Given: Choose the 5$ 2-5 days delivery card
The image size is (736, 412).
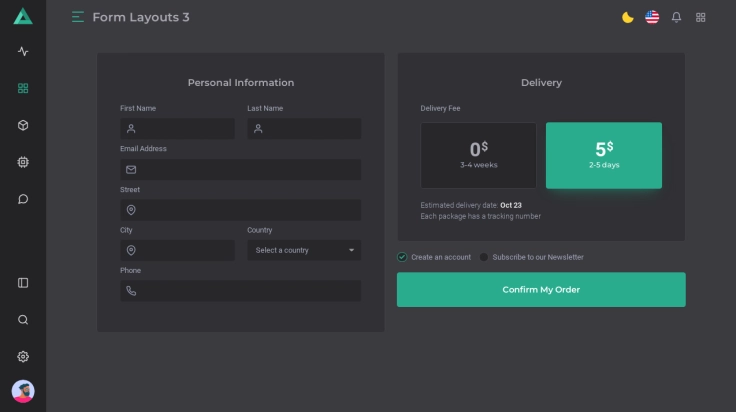Looking at the screenshot, I should tap(603, 155).
